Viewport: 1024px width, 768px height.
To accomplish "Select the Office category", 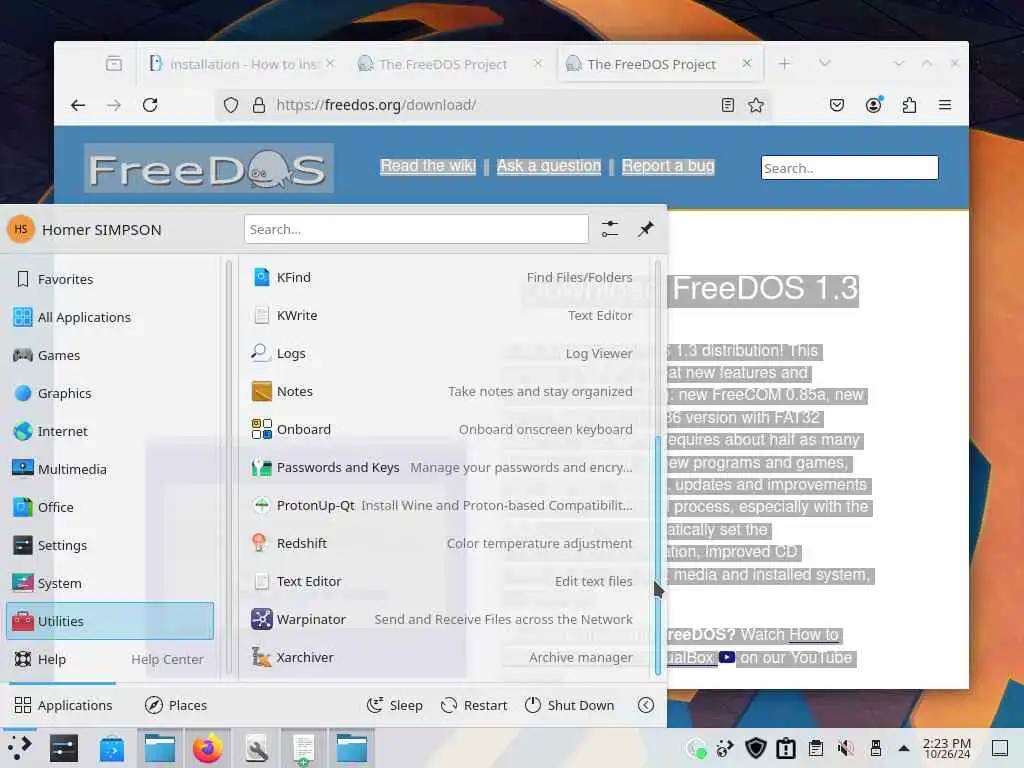I will [110, 507].
